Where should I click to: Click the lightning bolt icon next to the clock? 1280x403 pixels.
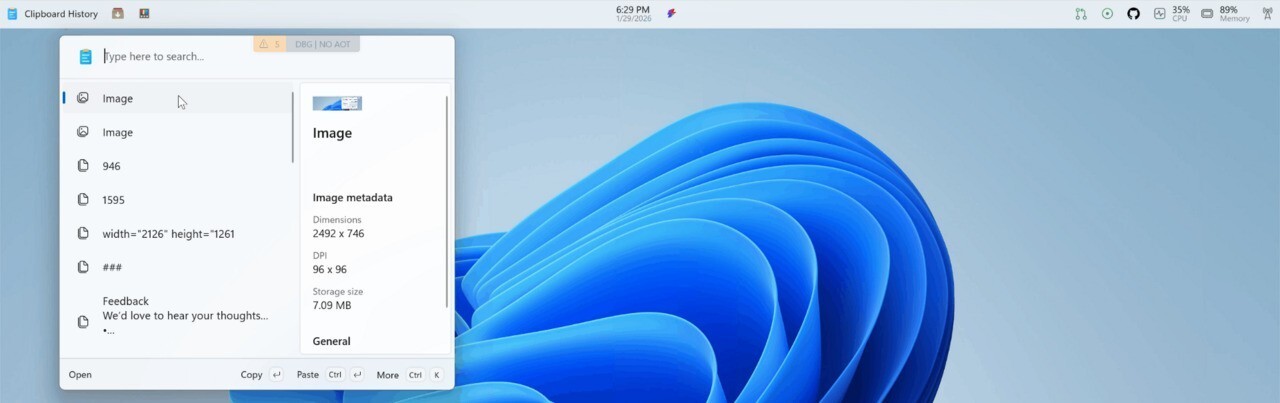coord(672,14)
